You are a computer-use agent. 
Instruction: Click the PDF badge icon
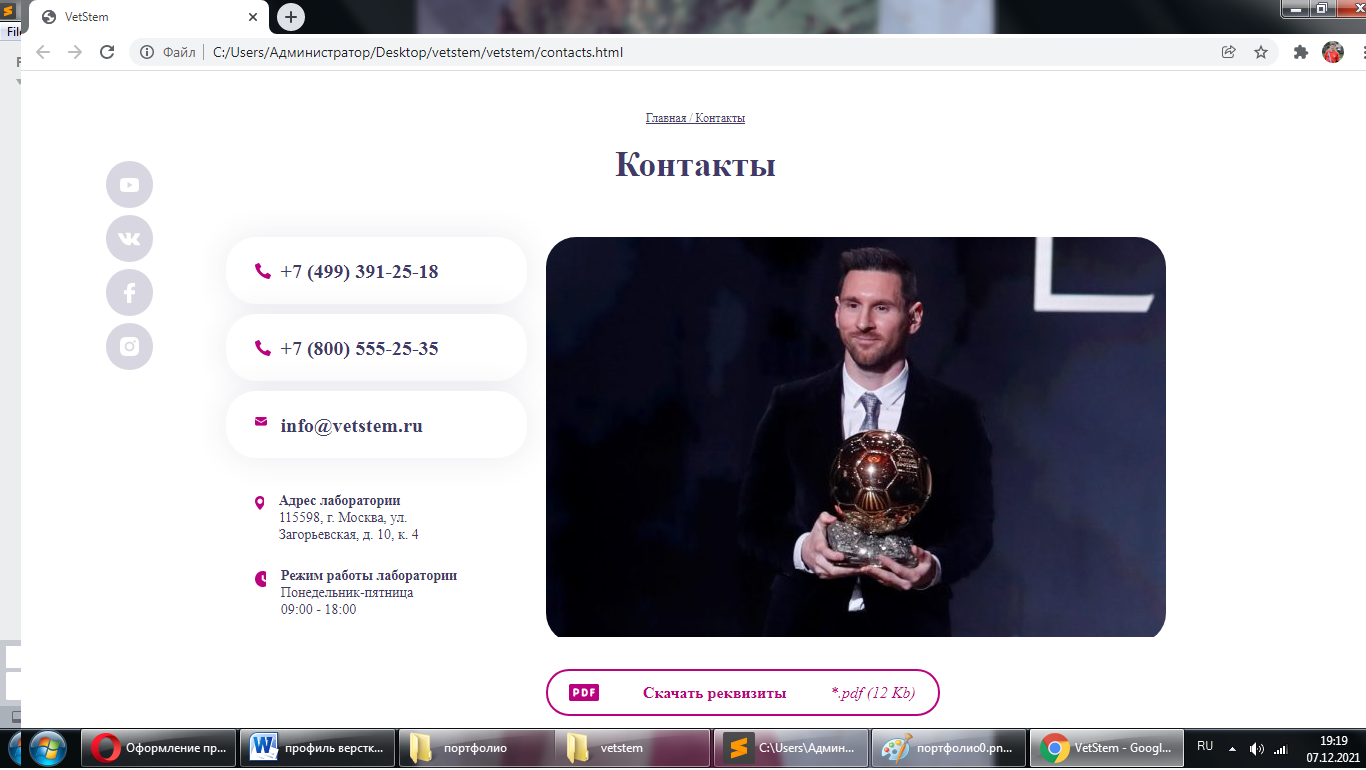coord(584,693)
